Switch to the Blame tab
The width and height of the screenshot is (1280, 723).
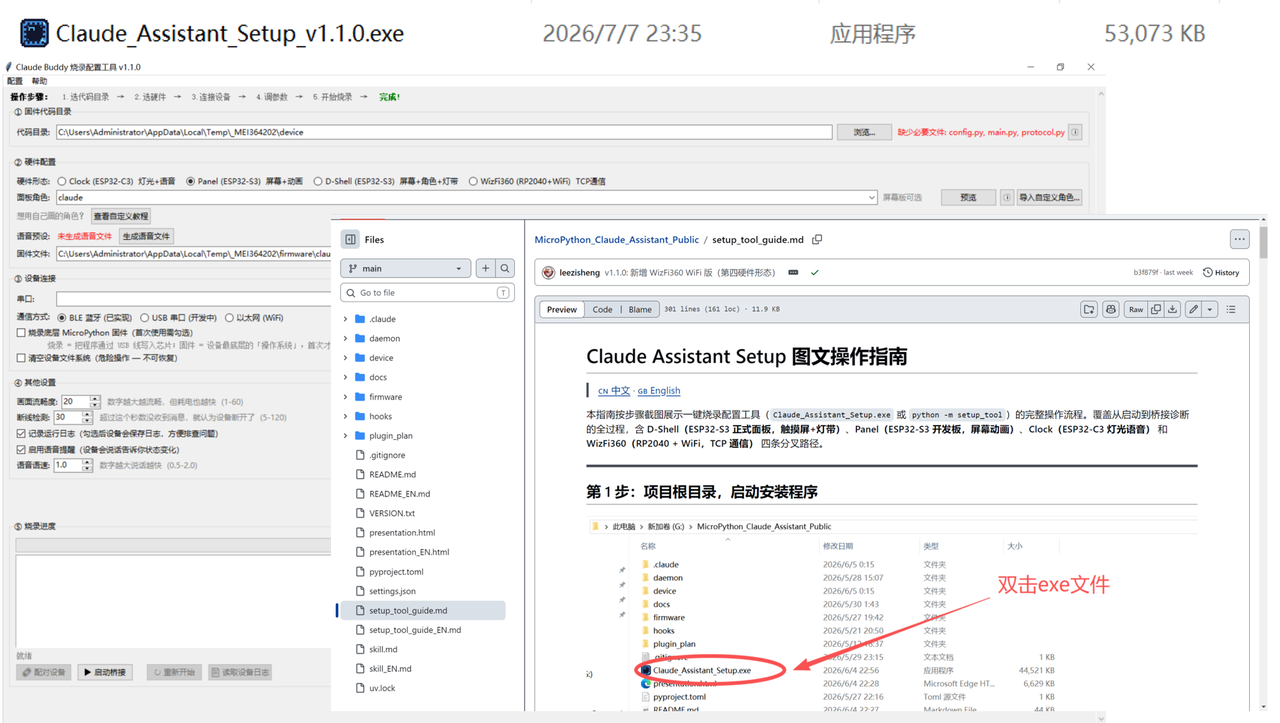[x=640, y=310]
